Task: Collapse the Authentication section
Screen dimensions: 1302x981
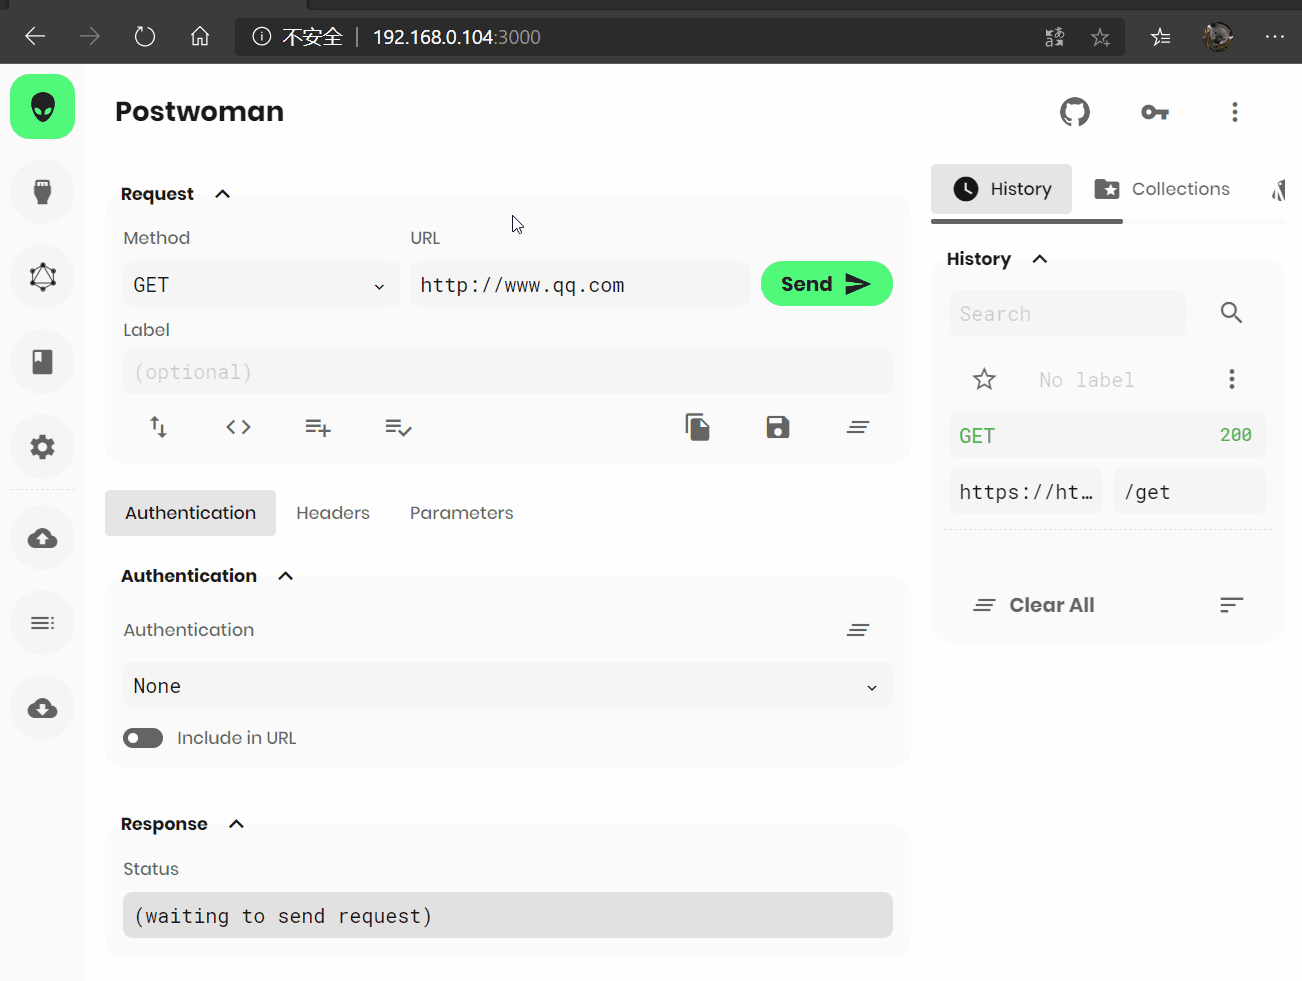Action: [x=286, y=576]
